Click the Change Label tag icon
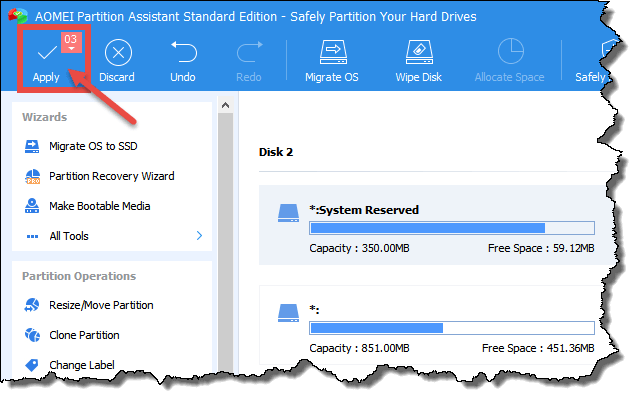 coord(32,365)
